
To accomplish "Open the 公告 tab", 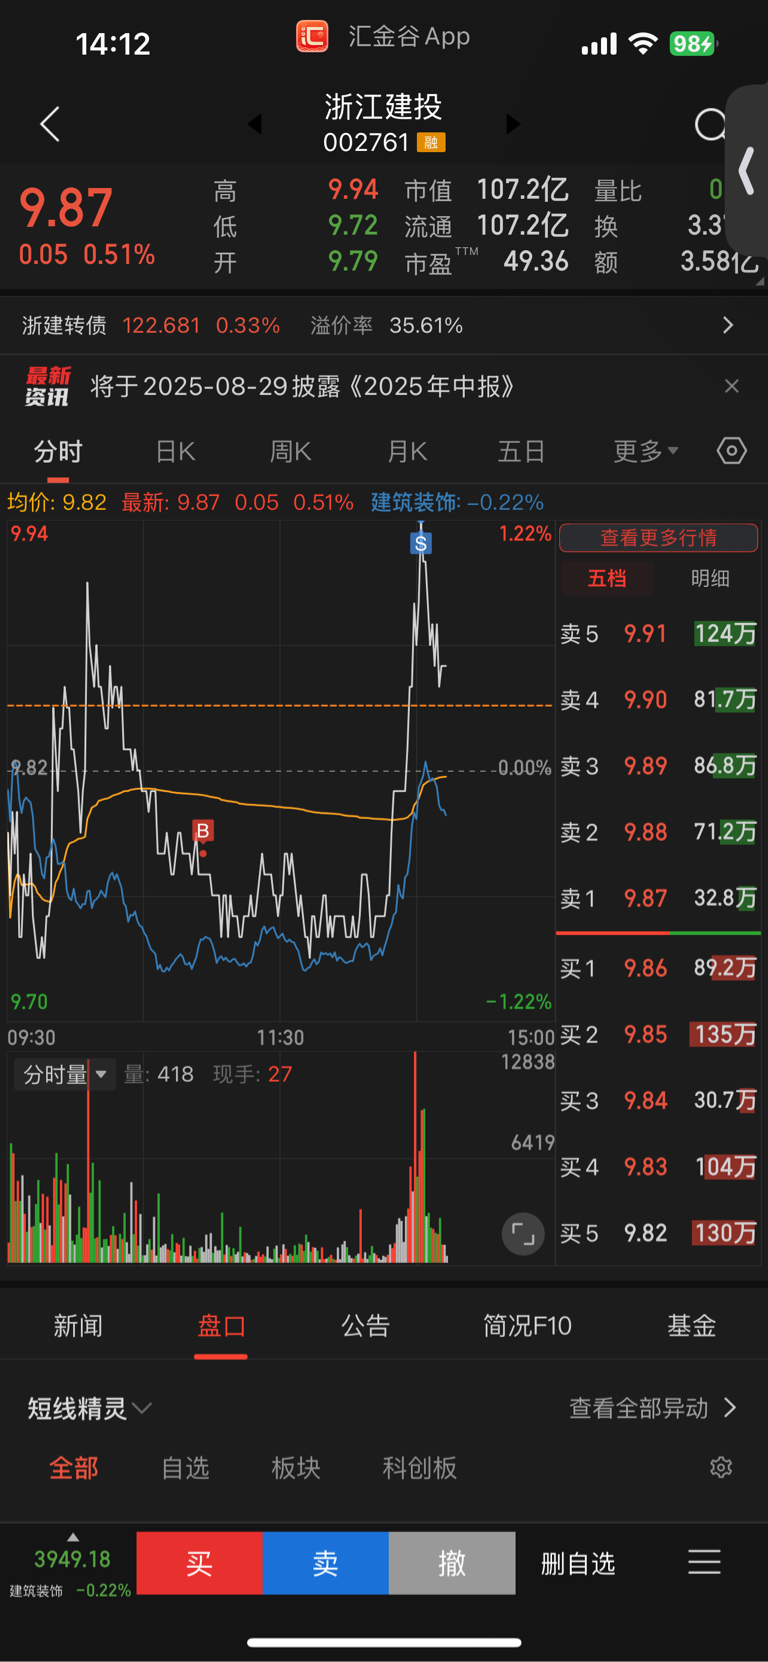I will [x=365, y=1326].
